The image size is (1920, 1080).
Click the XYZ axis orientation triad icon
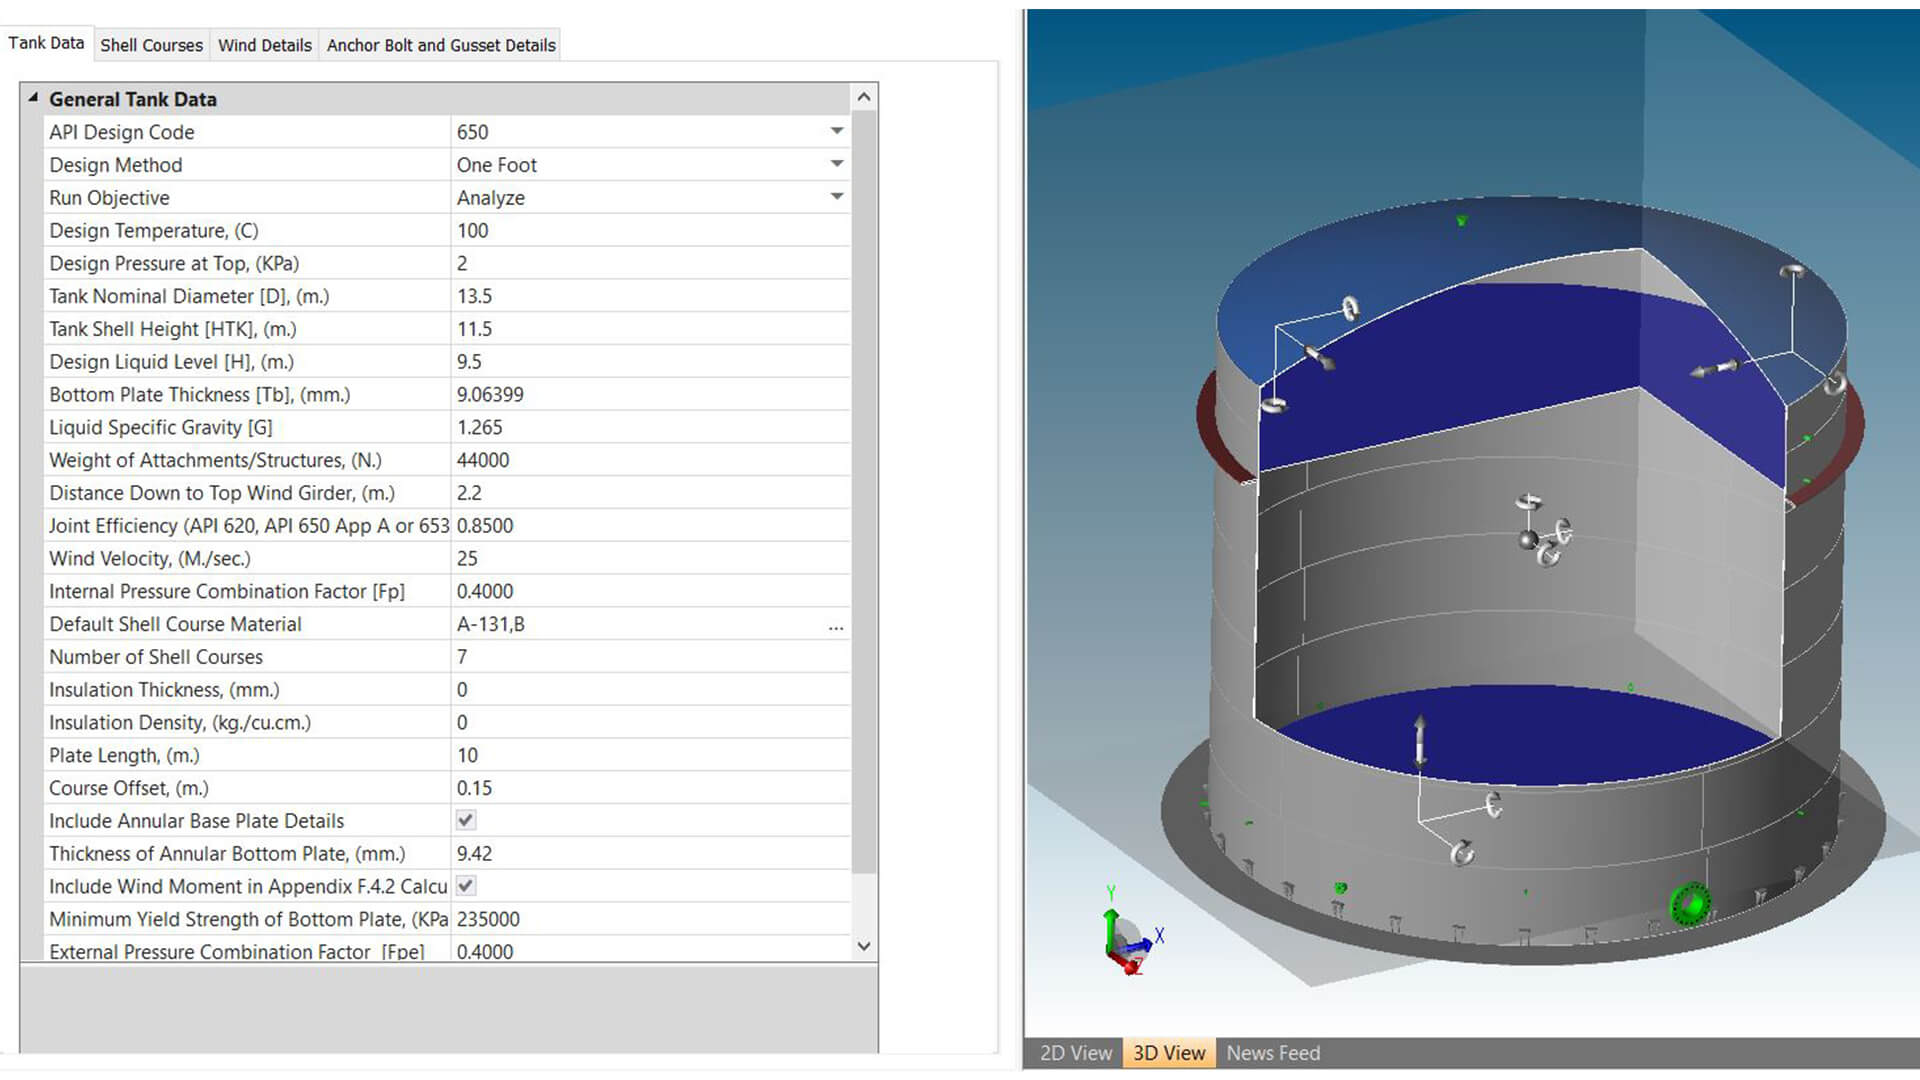tap(1129, 937)
